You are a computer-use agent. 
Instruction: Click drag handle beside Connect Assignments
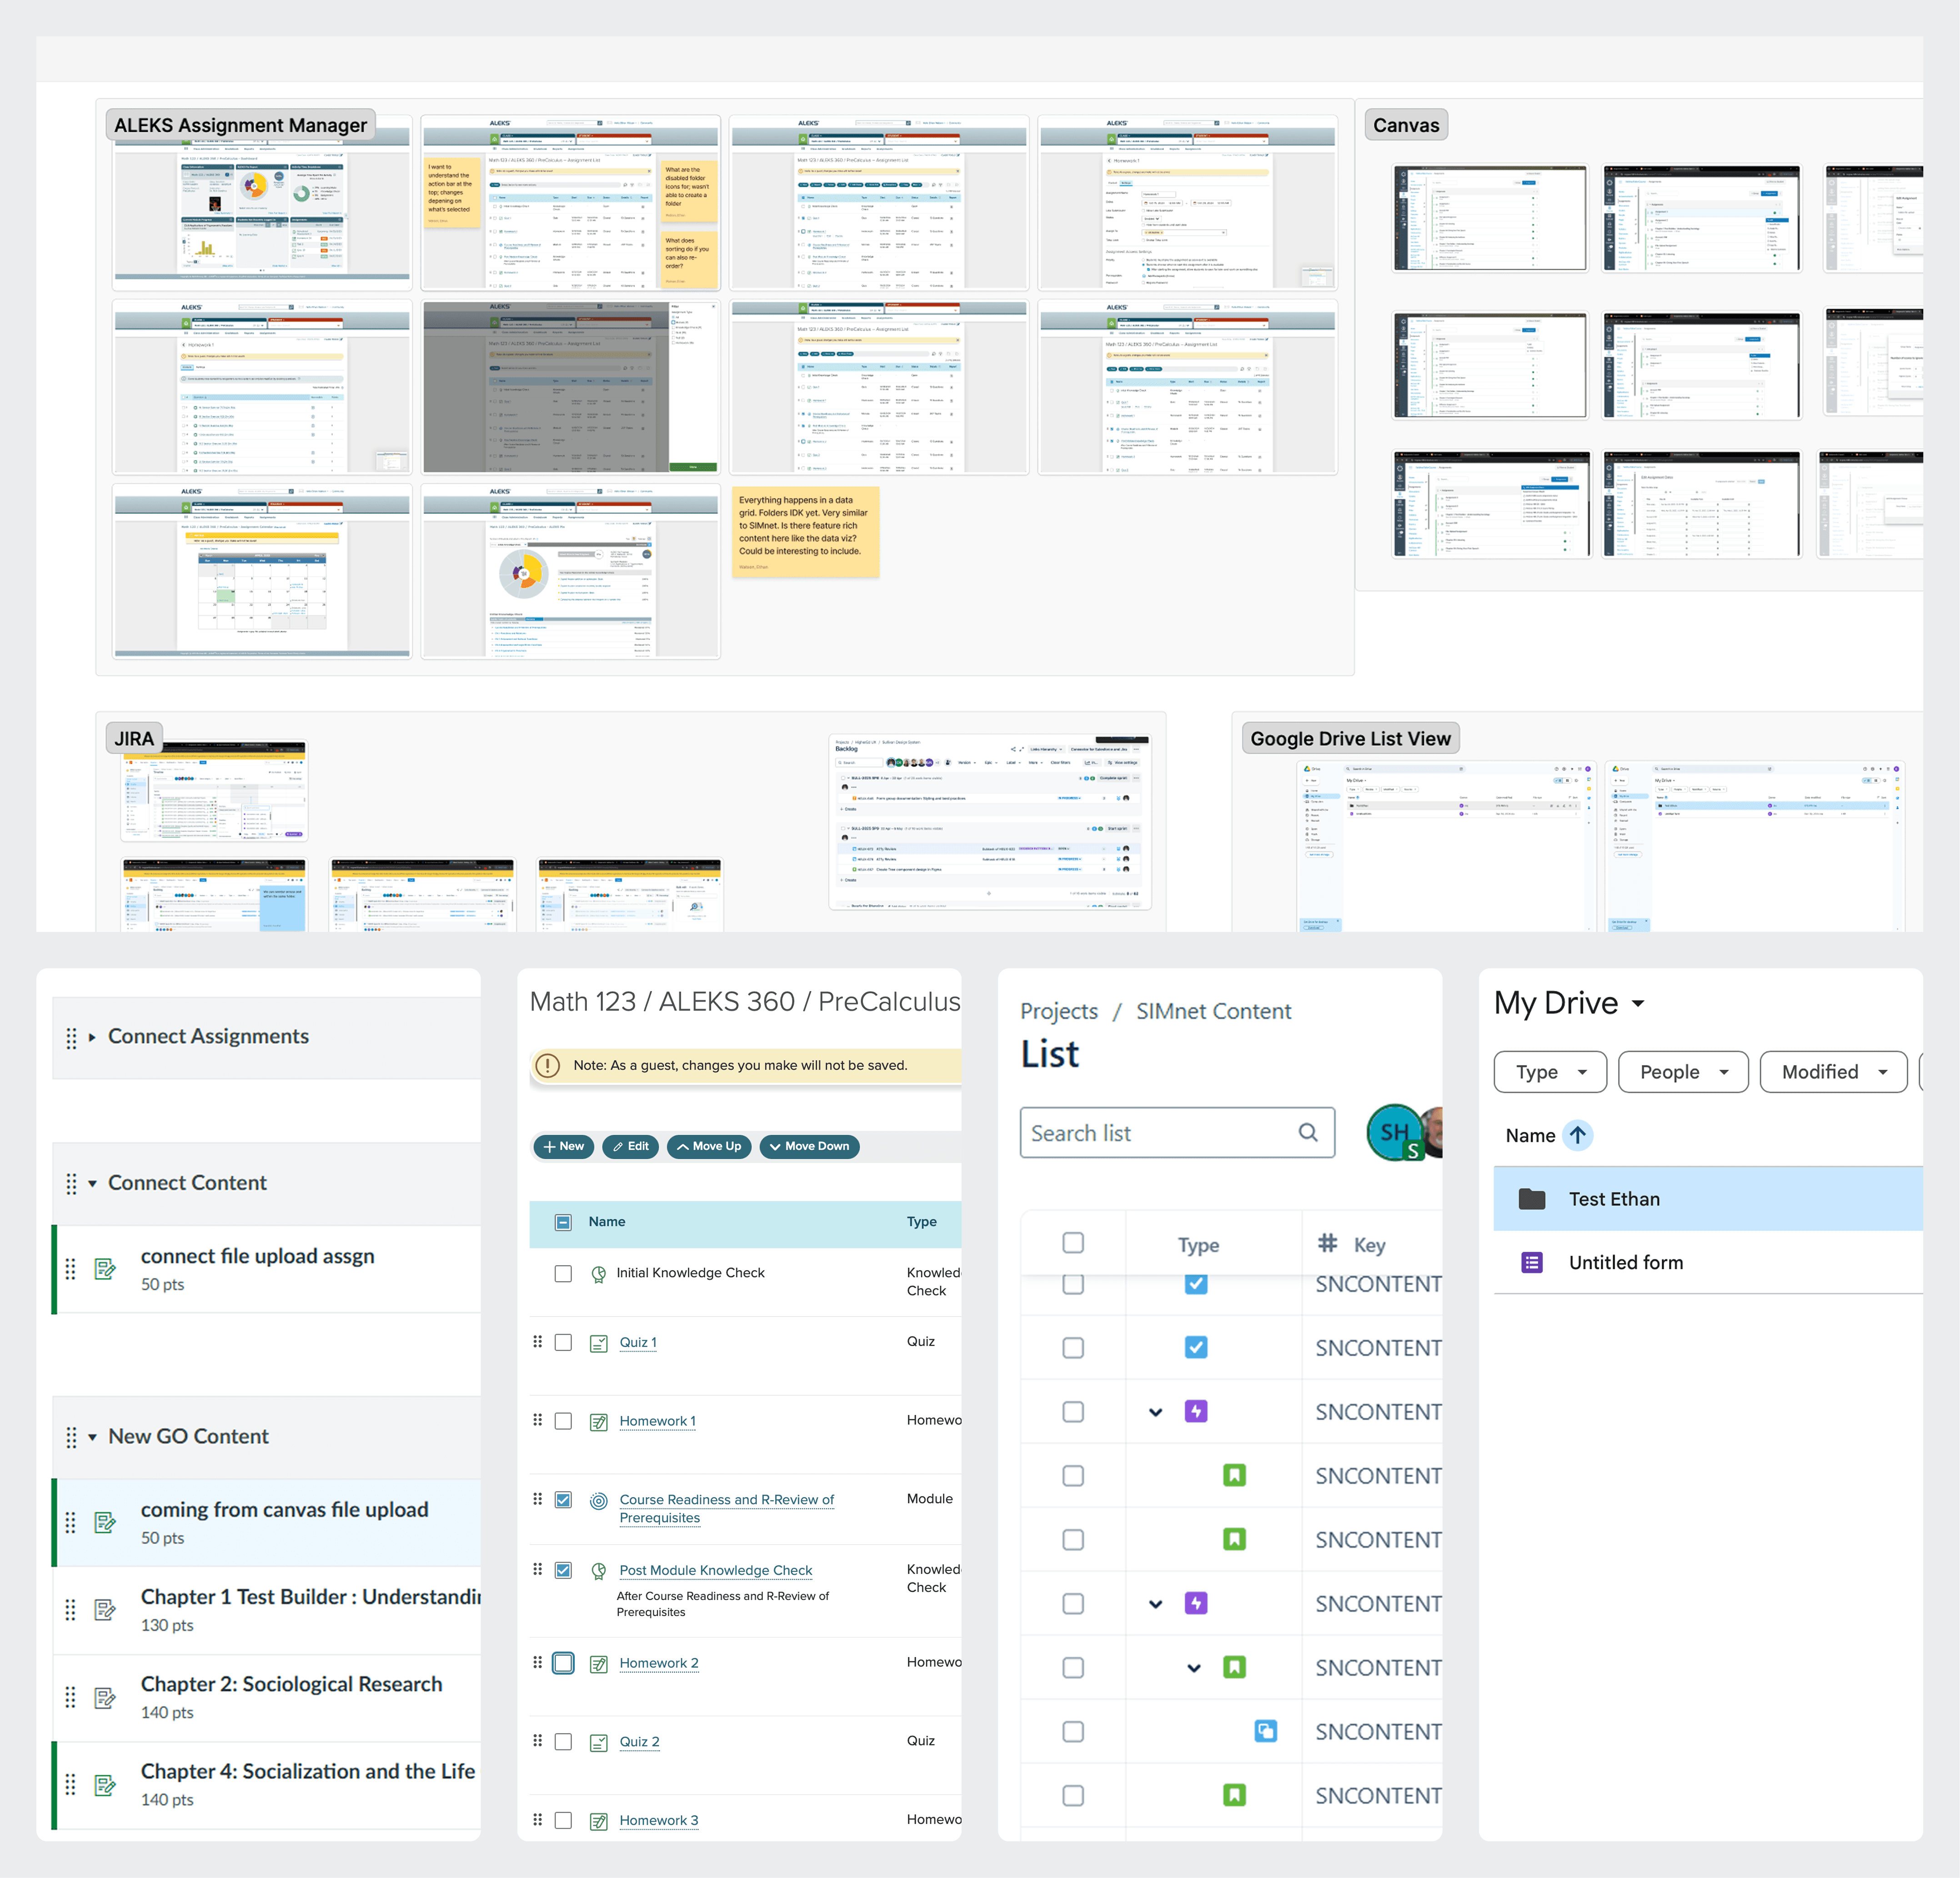click(71, 1037)
